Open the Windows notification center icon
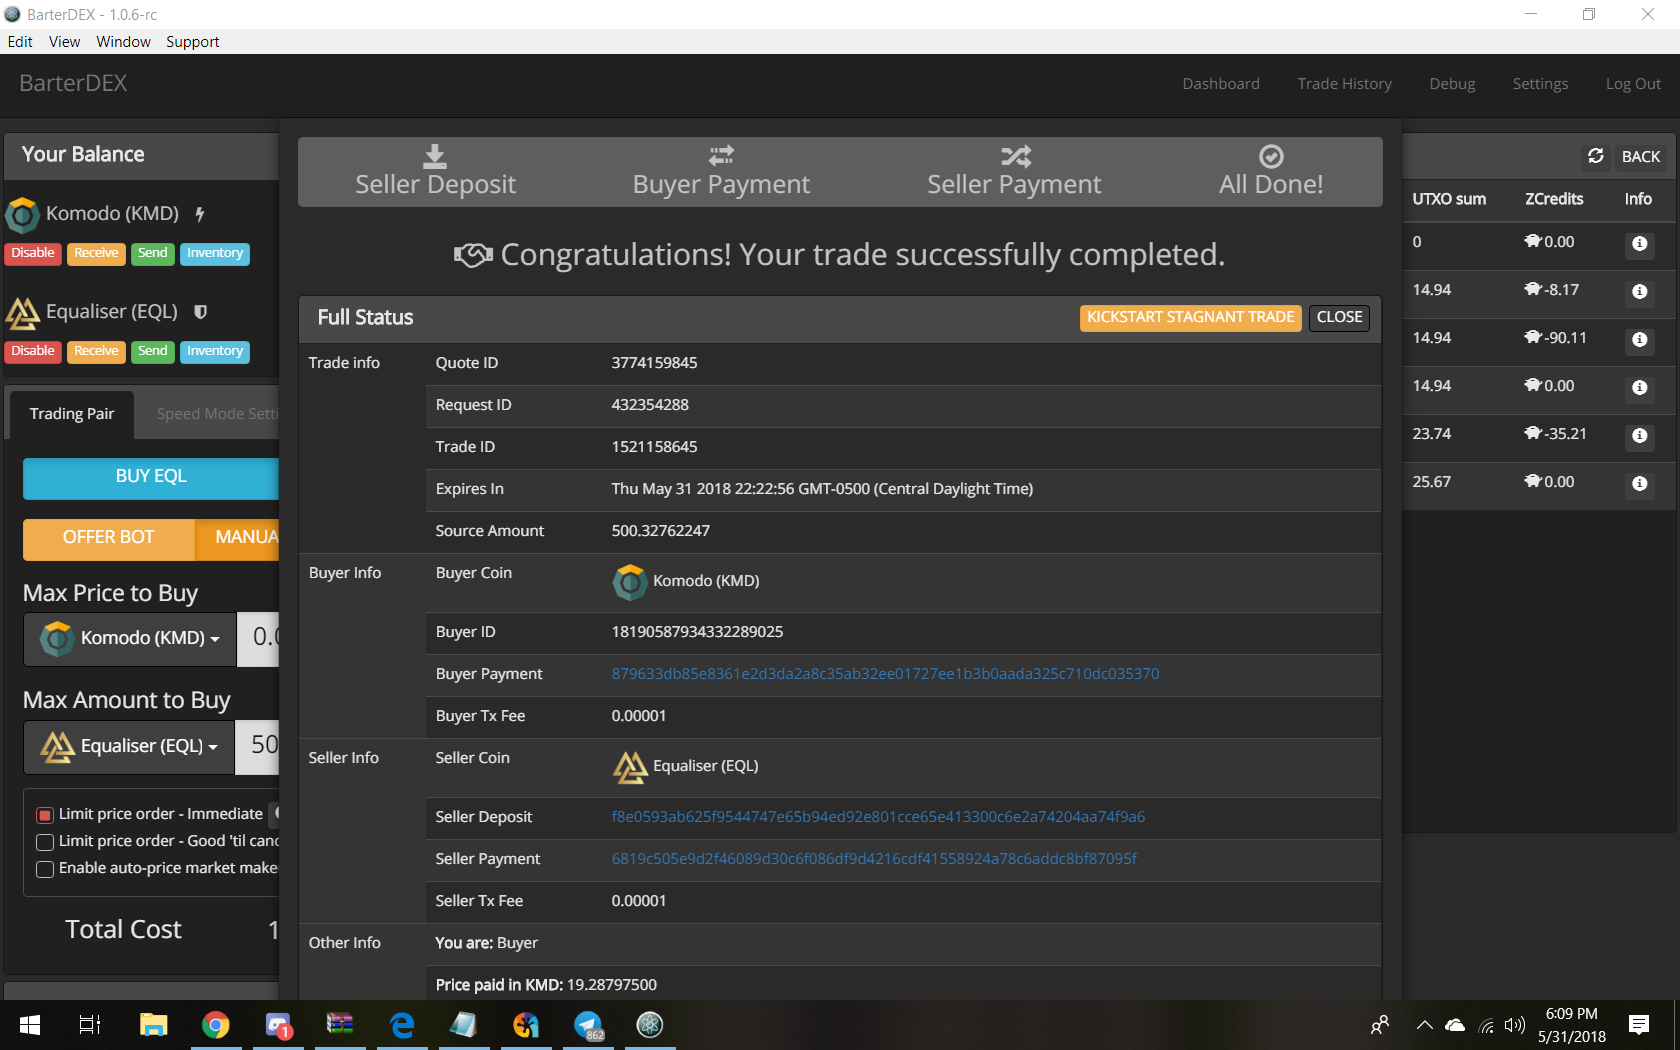Screen dimensions: 1680x1050 pos(1639,1025)
